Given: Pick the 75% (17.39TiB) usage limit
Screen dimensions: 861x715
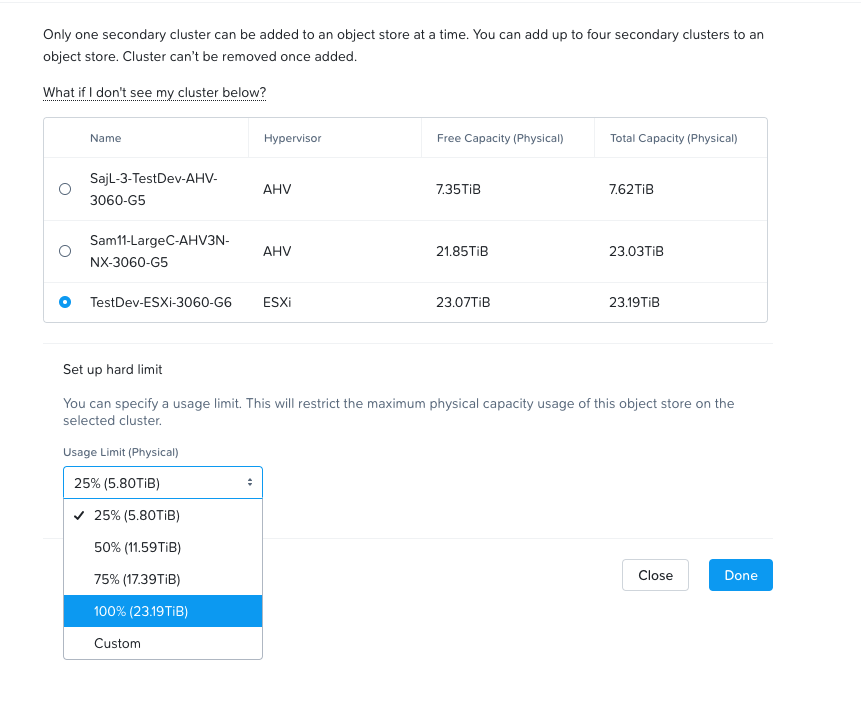Looking at the screenshot, I should 137,579.
